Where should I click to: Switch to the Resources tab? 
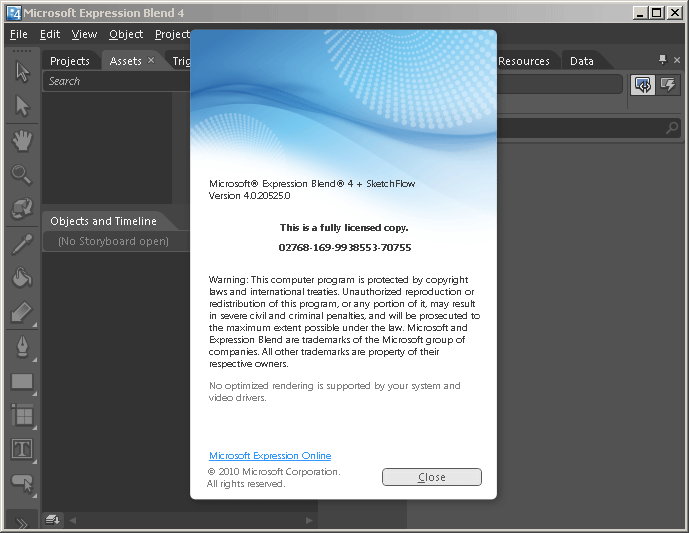click(x=524, y=61)
